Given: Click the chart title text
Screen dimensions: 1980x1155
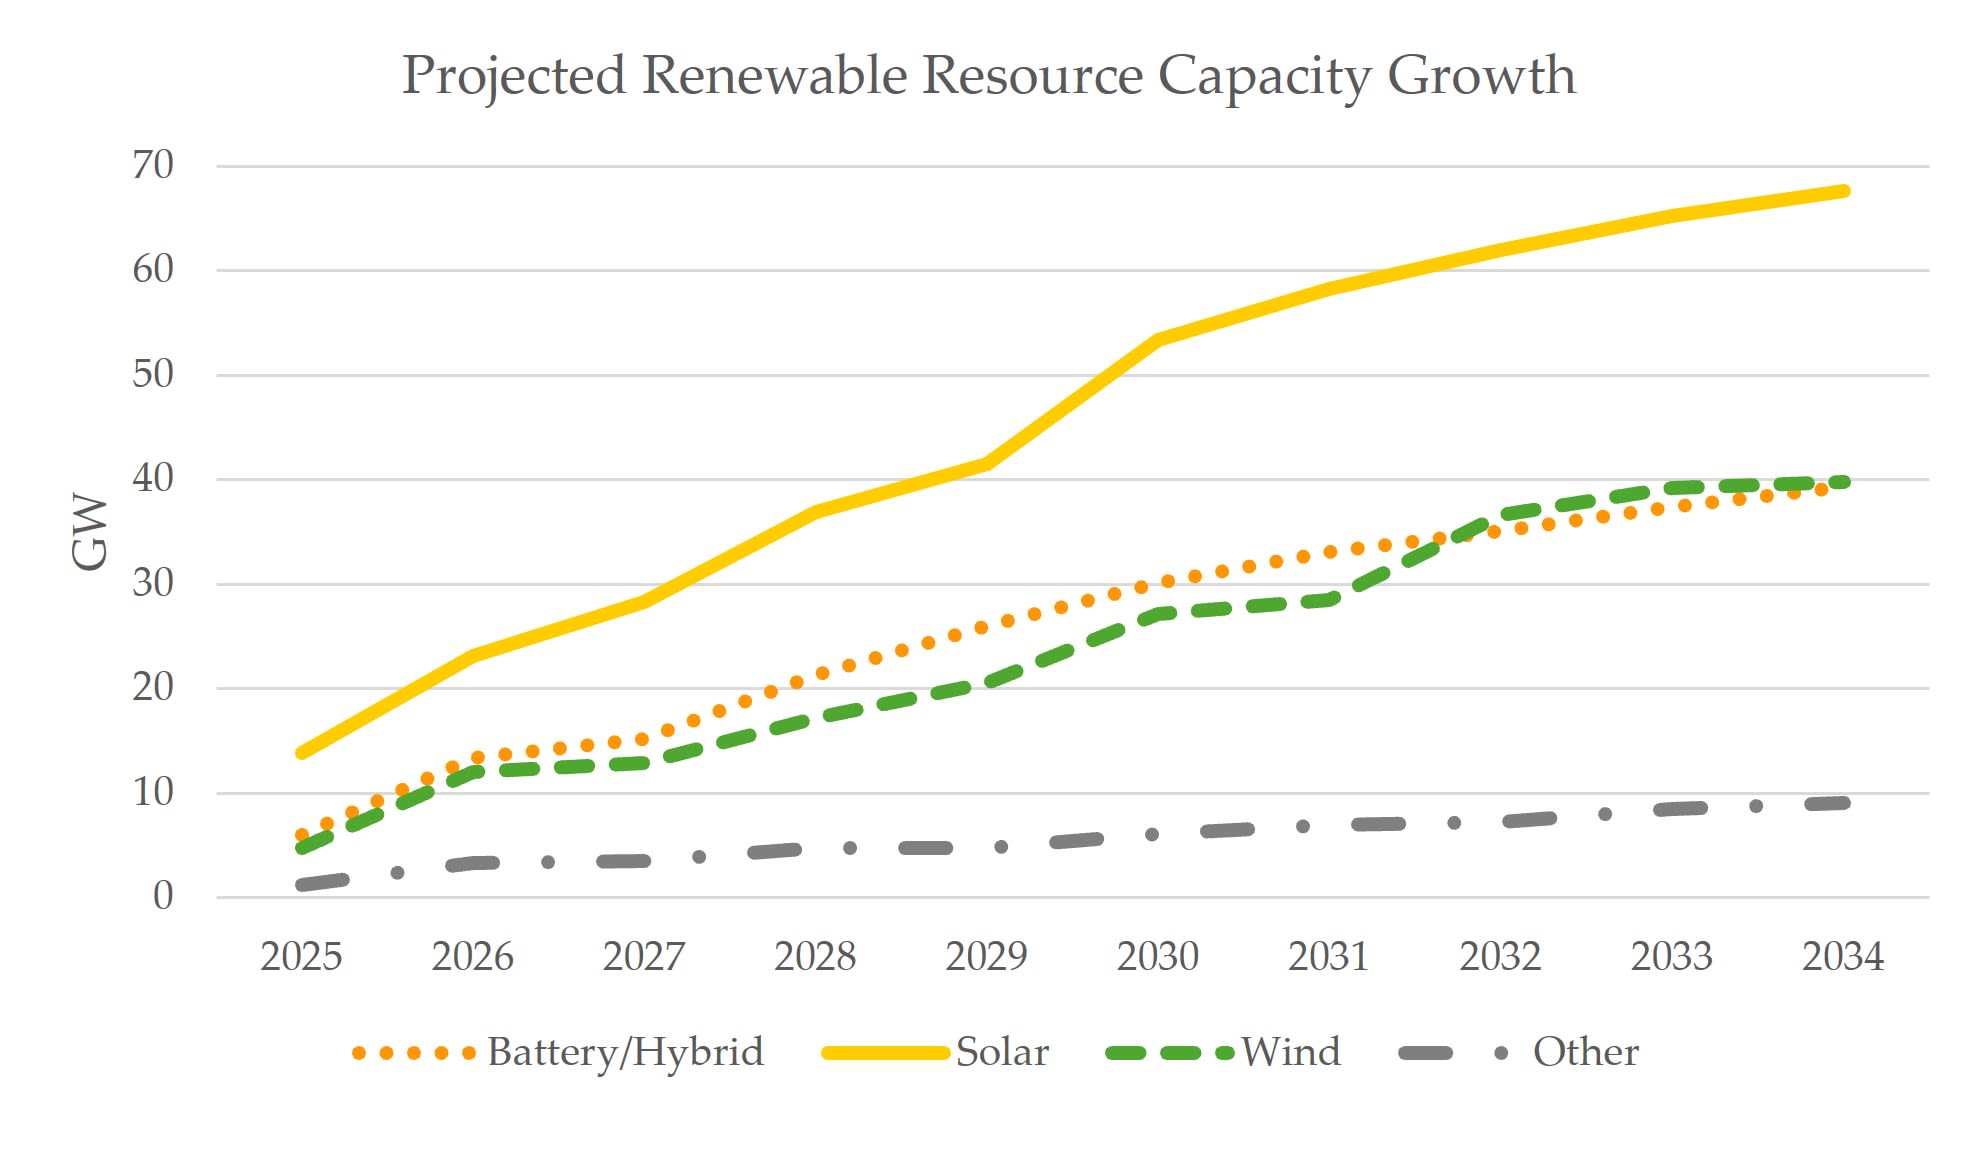Looking at the screenshot, I should point(988,76).
